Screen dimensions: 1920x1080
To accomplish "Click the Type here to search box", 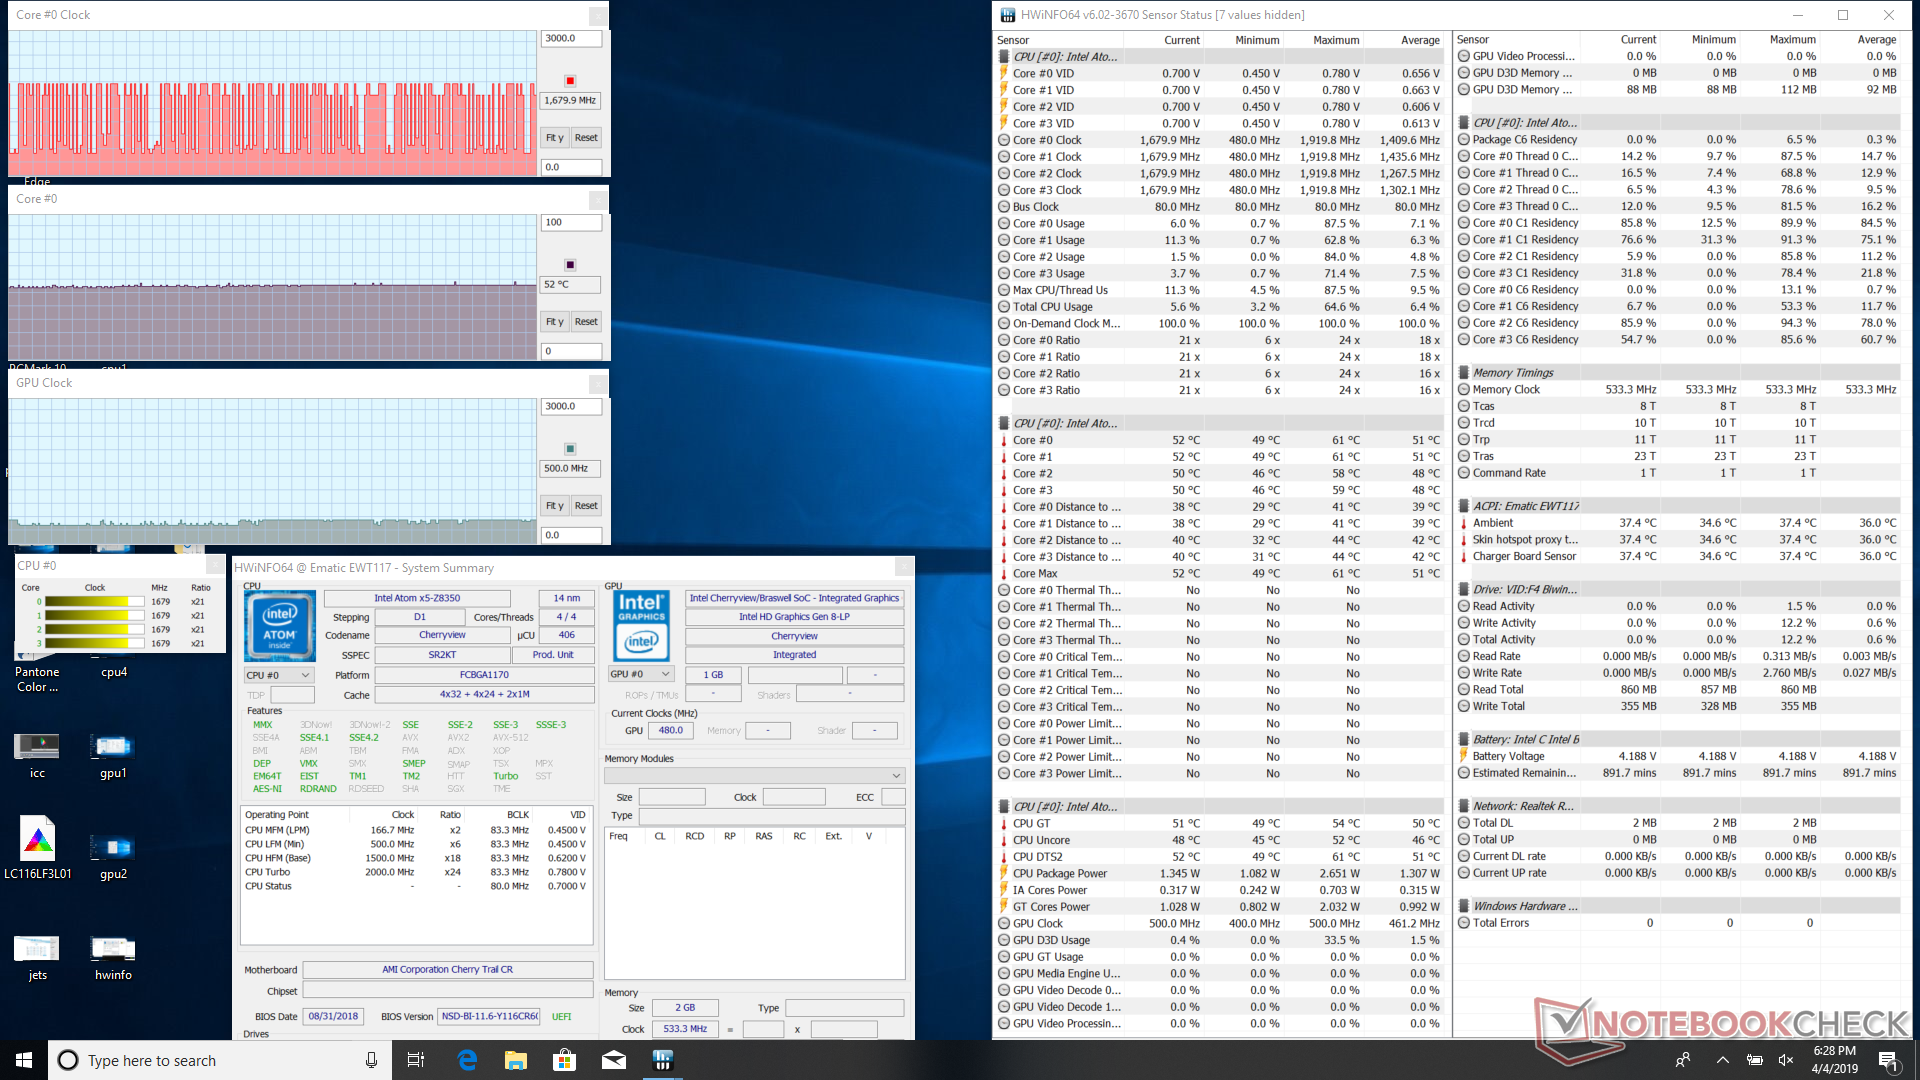I will (x=200, y=1060).
